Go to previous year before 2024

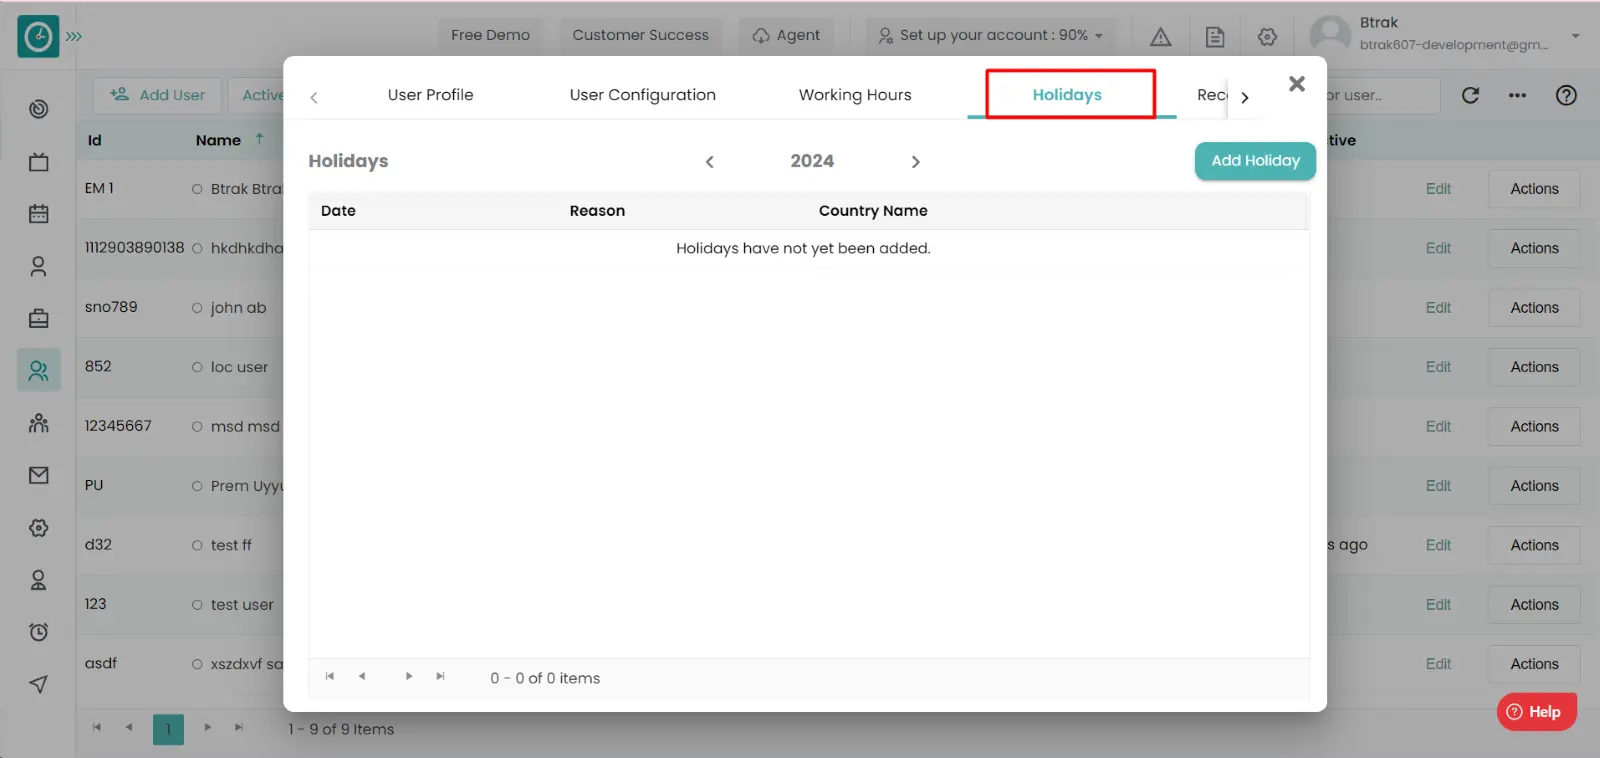[x=710, y=162]
